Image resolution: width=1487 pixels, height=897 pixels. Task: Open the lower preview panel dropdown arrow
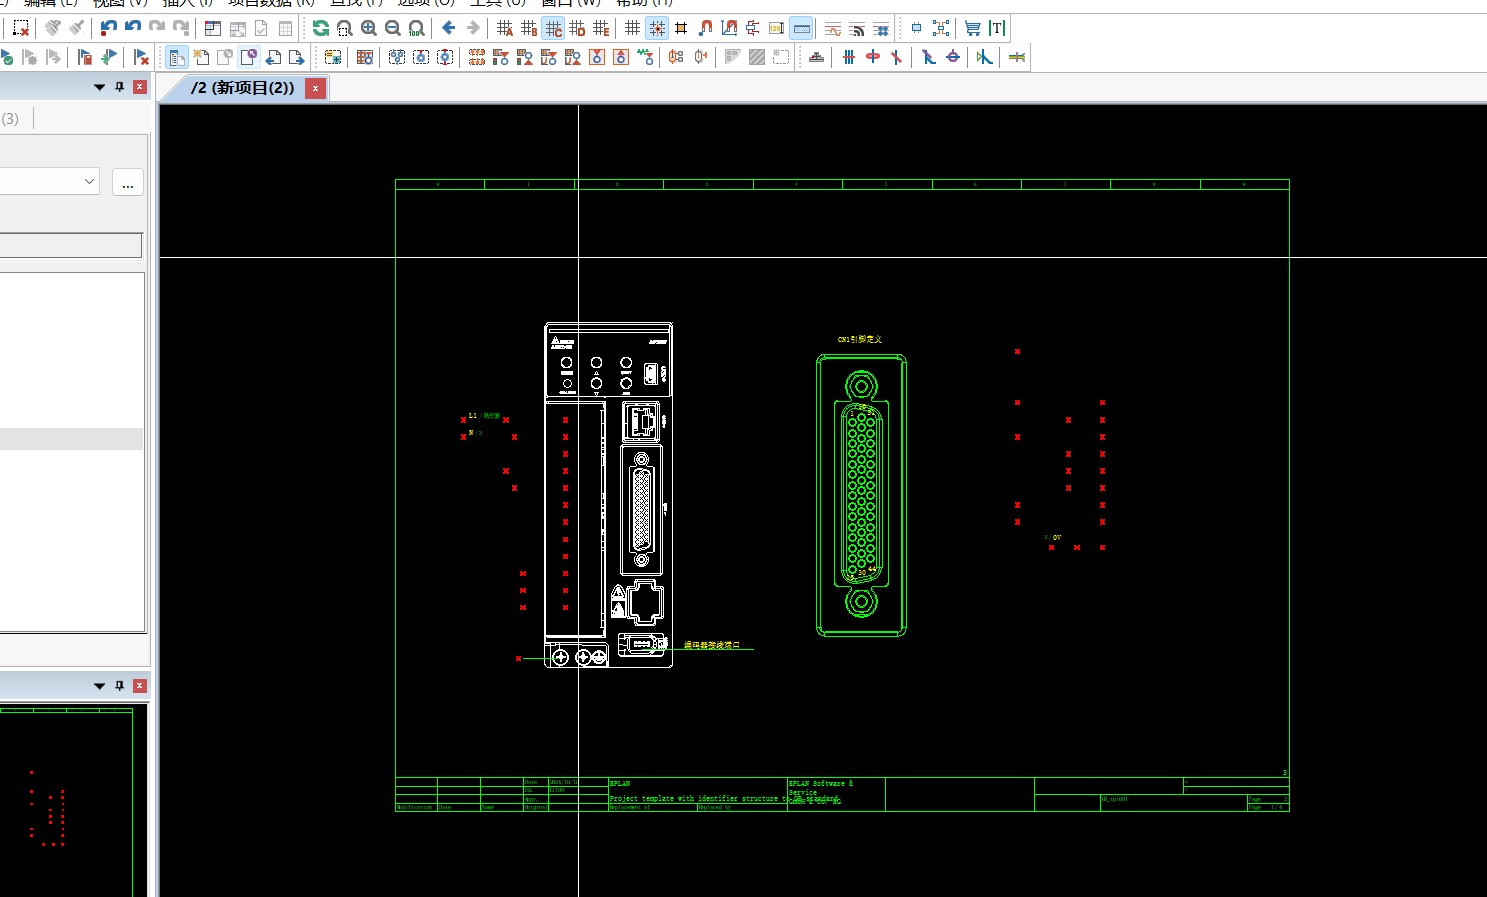coord(99,686)
